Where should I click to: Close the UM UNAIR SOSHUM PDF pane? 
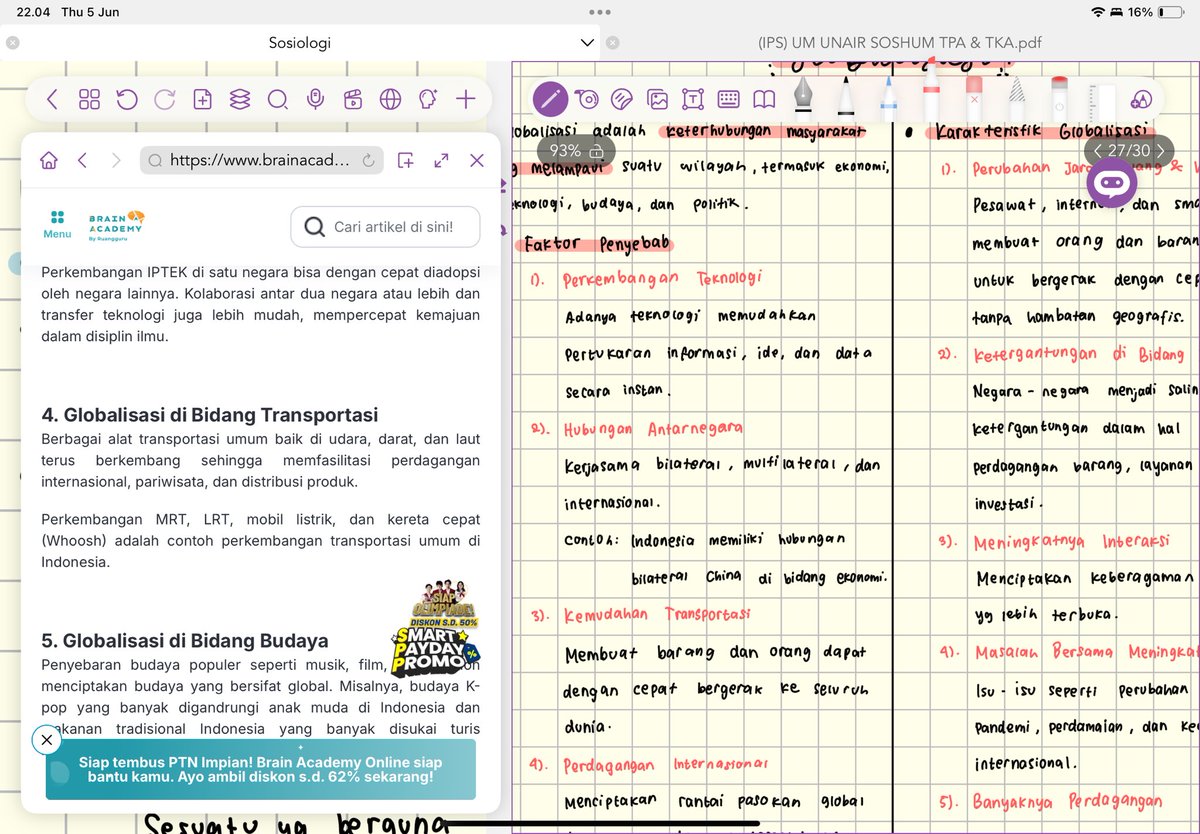click(x=612, y=43)
